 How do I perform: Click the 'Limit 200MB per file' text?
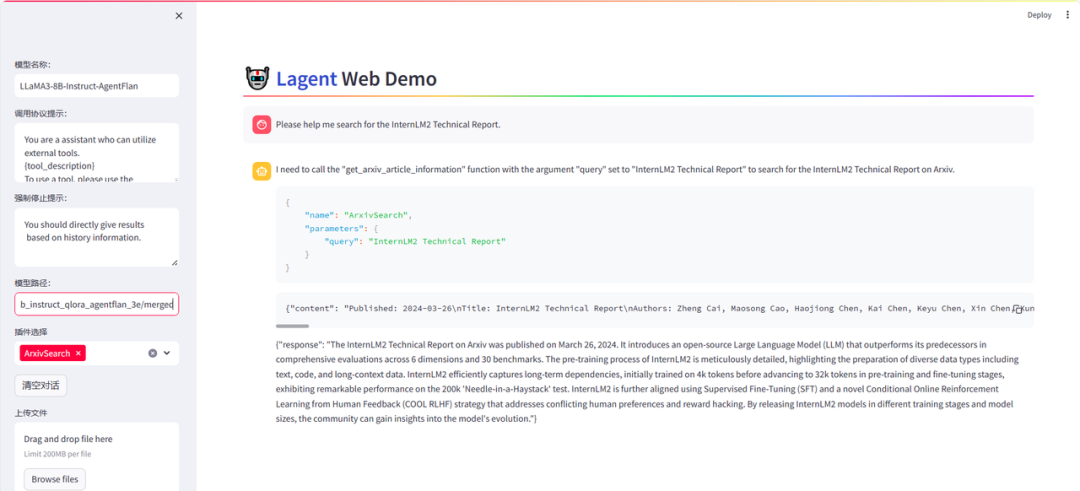tap(58, 454)
